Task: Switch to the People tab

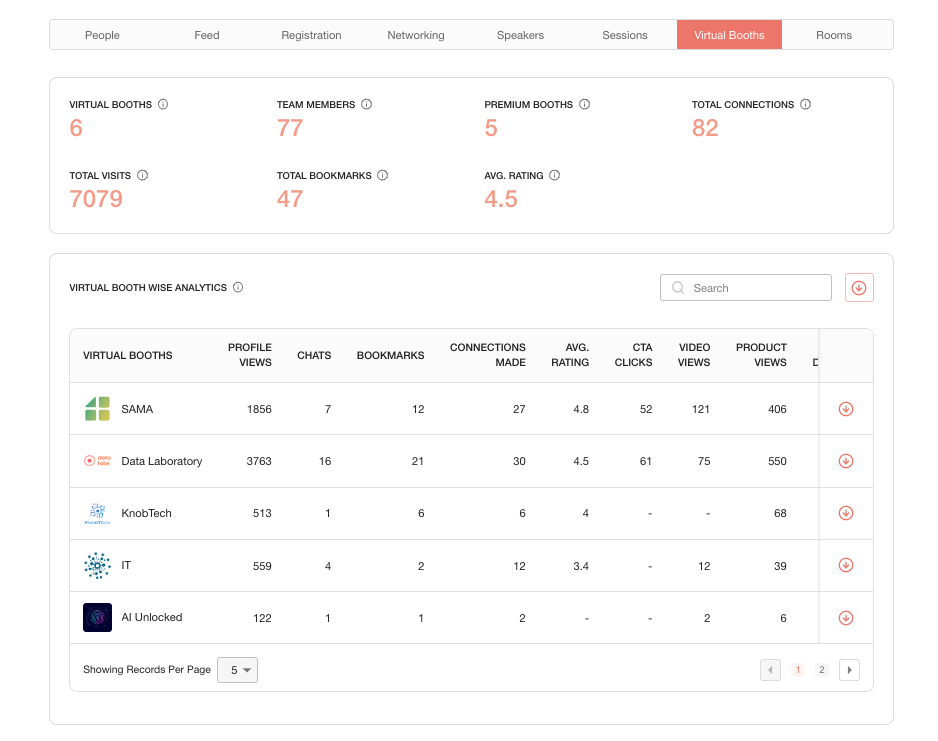Action: 102,35
